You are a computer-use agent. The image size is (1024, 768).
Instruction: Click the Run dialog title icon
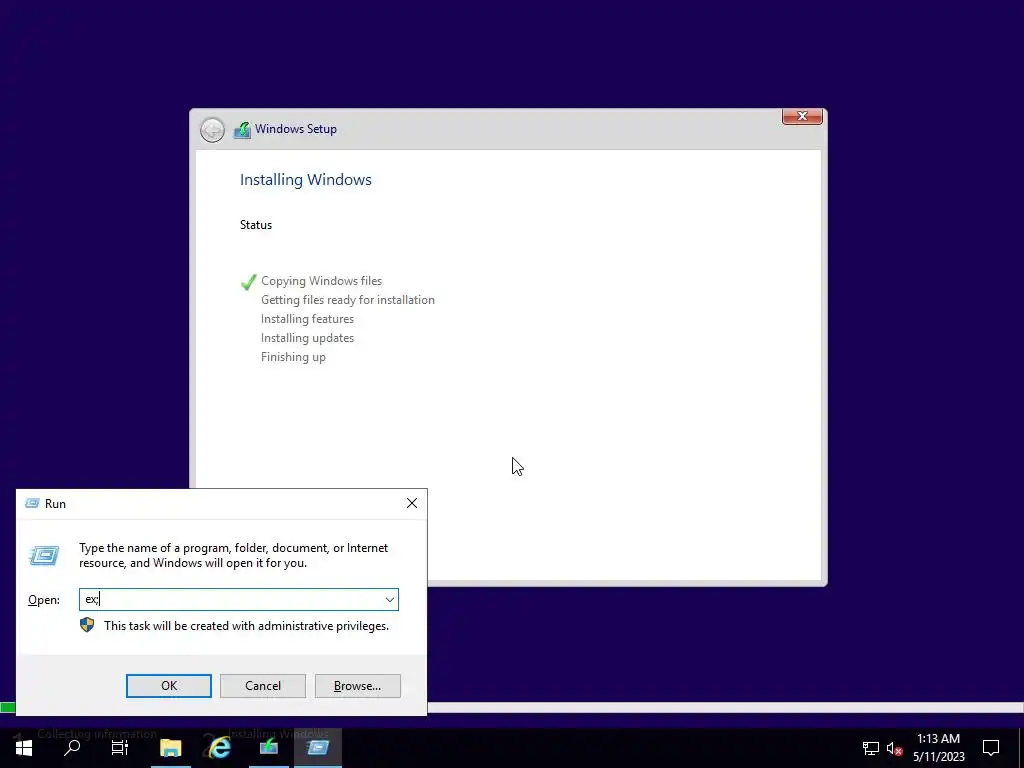[x=32, y=504]
